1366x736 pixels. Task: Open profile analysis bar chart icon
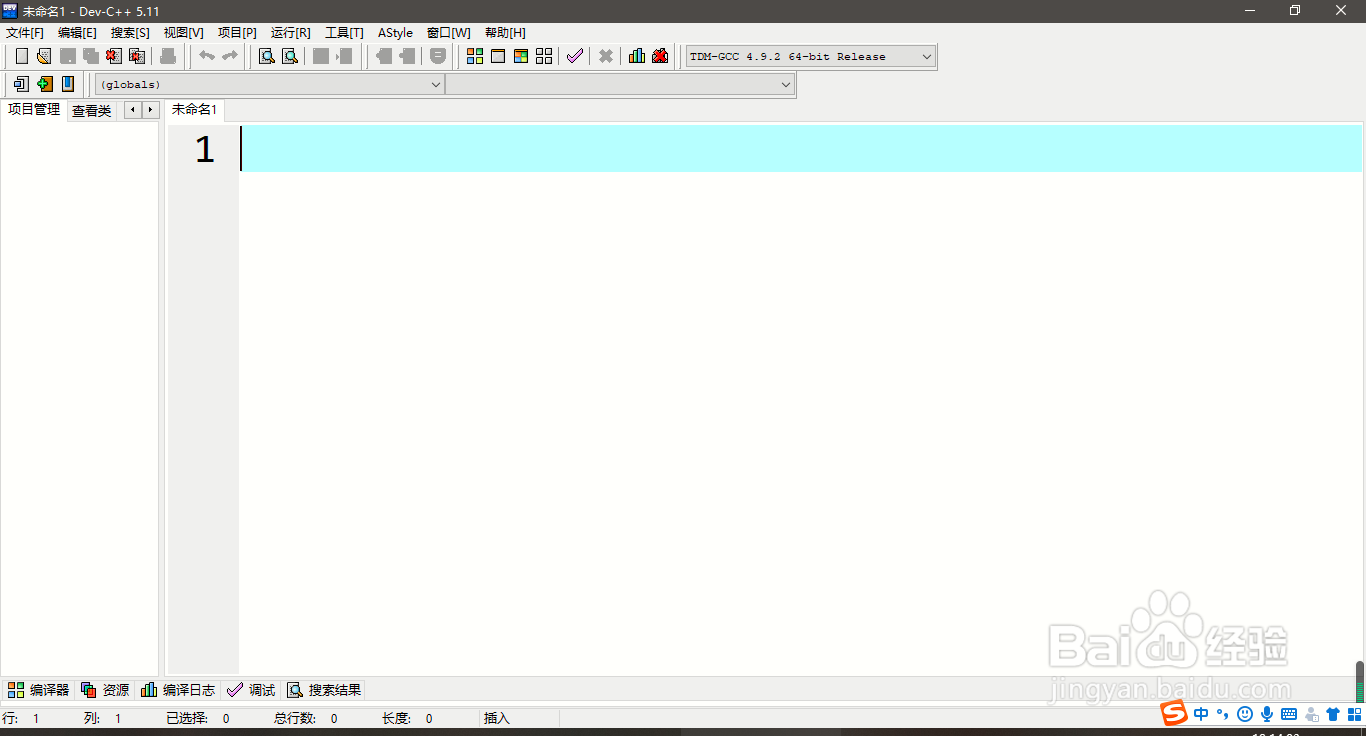pos(637,56)
